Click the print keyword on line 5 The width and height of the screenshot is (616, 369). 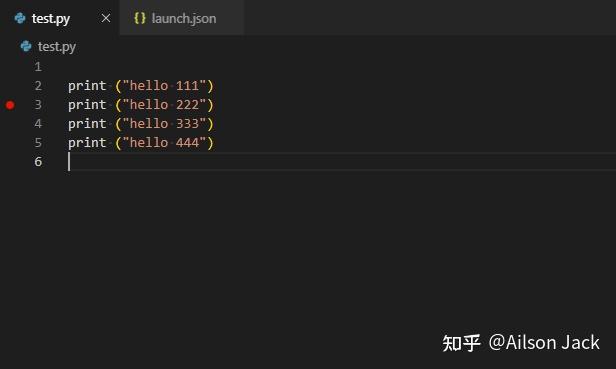tap(87, 143)
